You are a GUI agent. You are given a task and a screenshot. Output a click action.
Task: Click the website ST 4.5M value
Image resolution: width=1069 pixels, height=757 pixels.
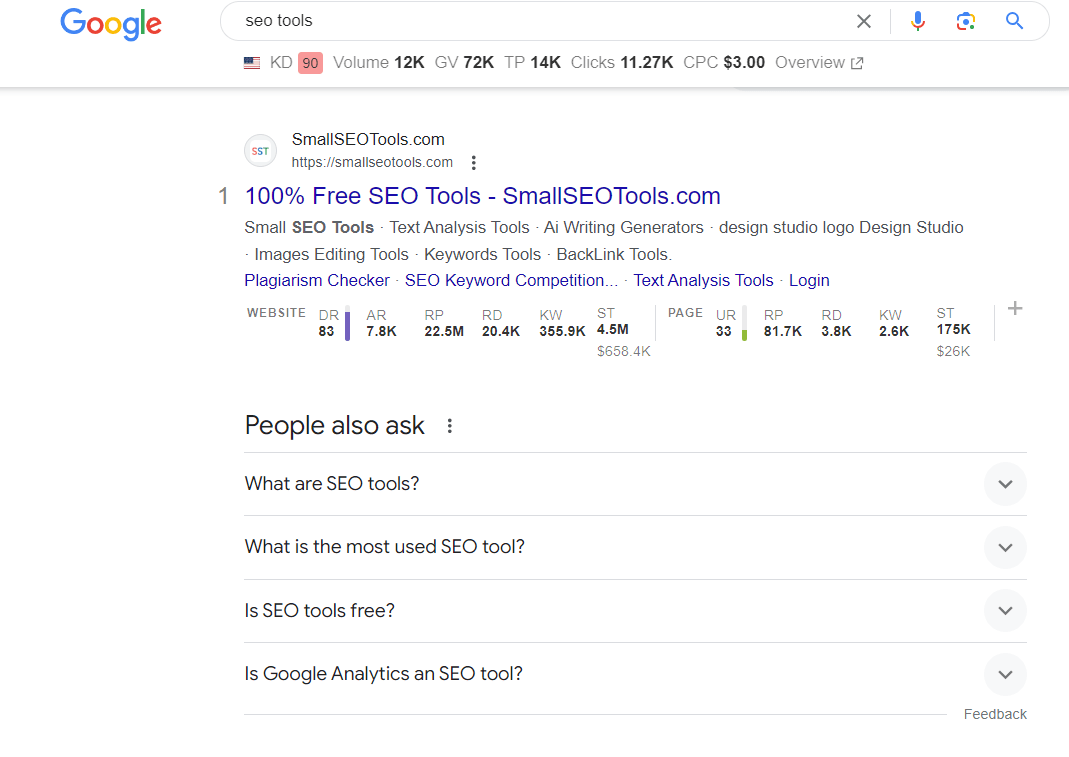tap(613, 329)
